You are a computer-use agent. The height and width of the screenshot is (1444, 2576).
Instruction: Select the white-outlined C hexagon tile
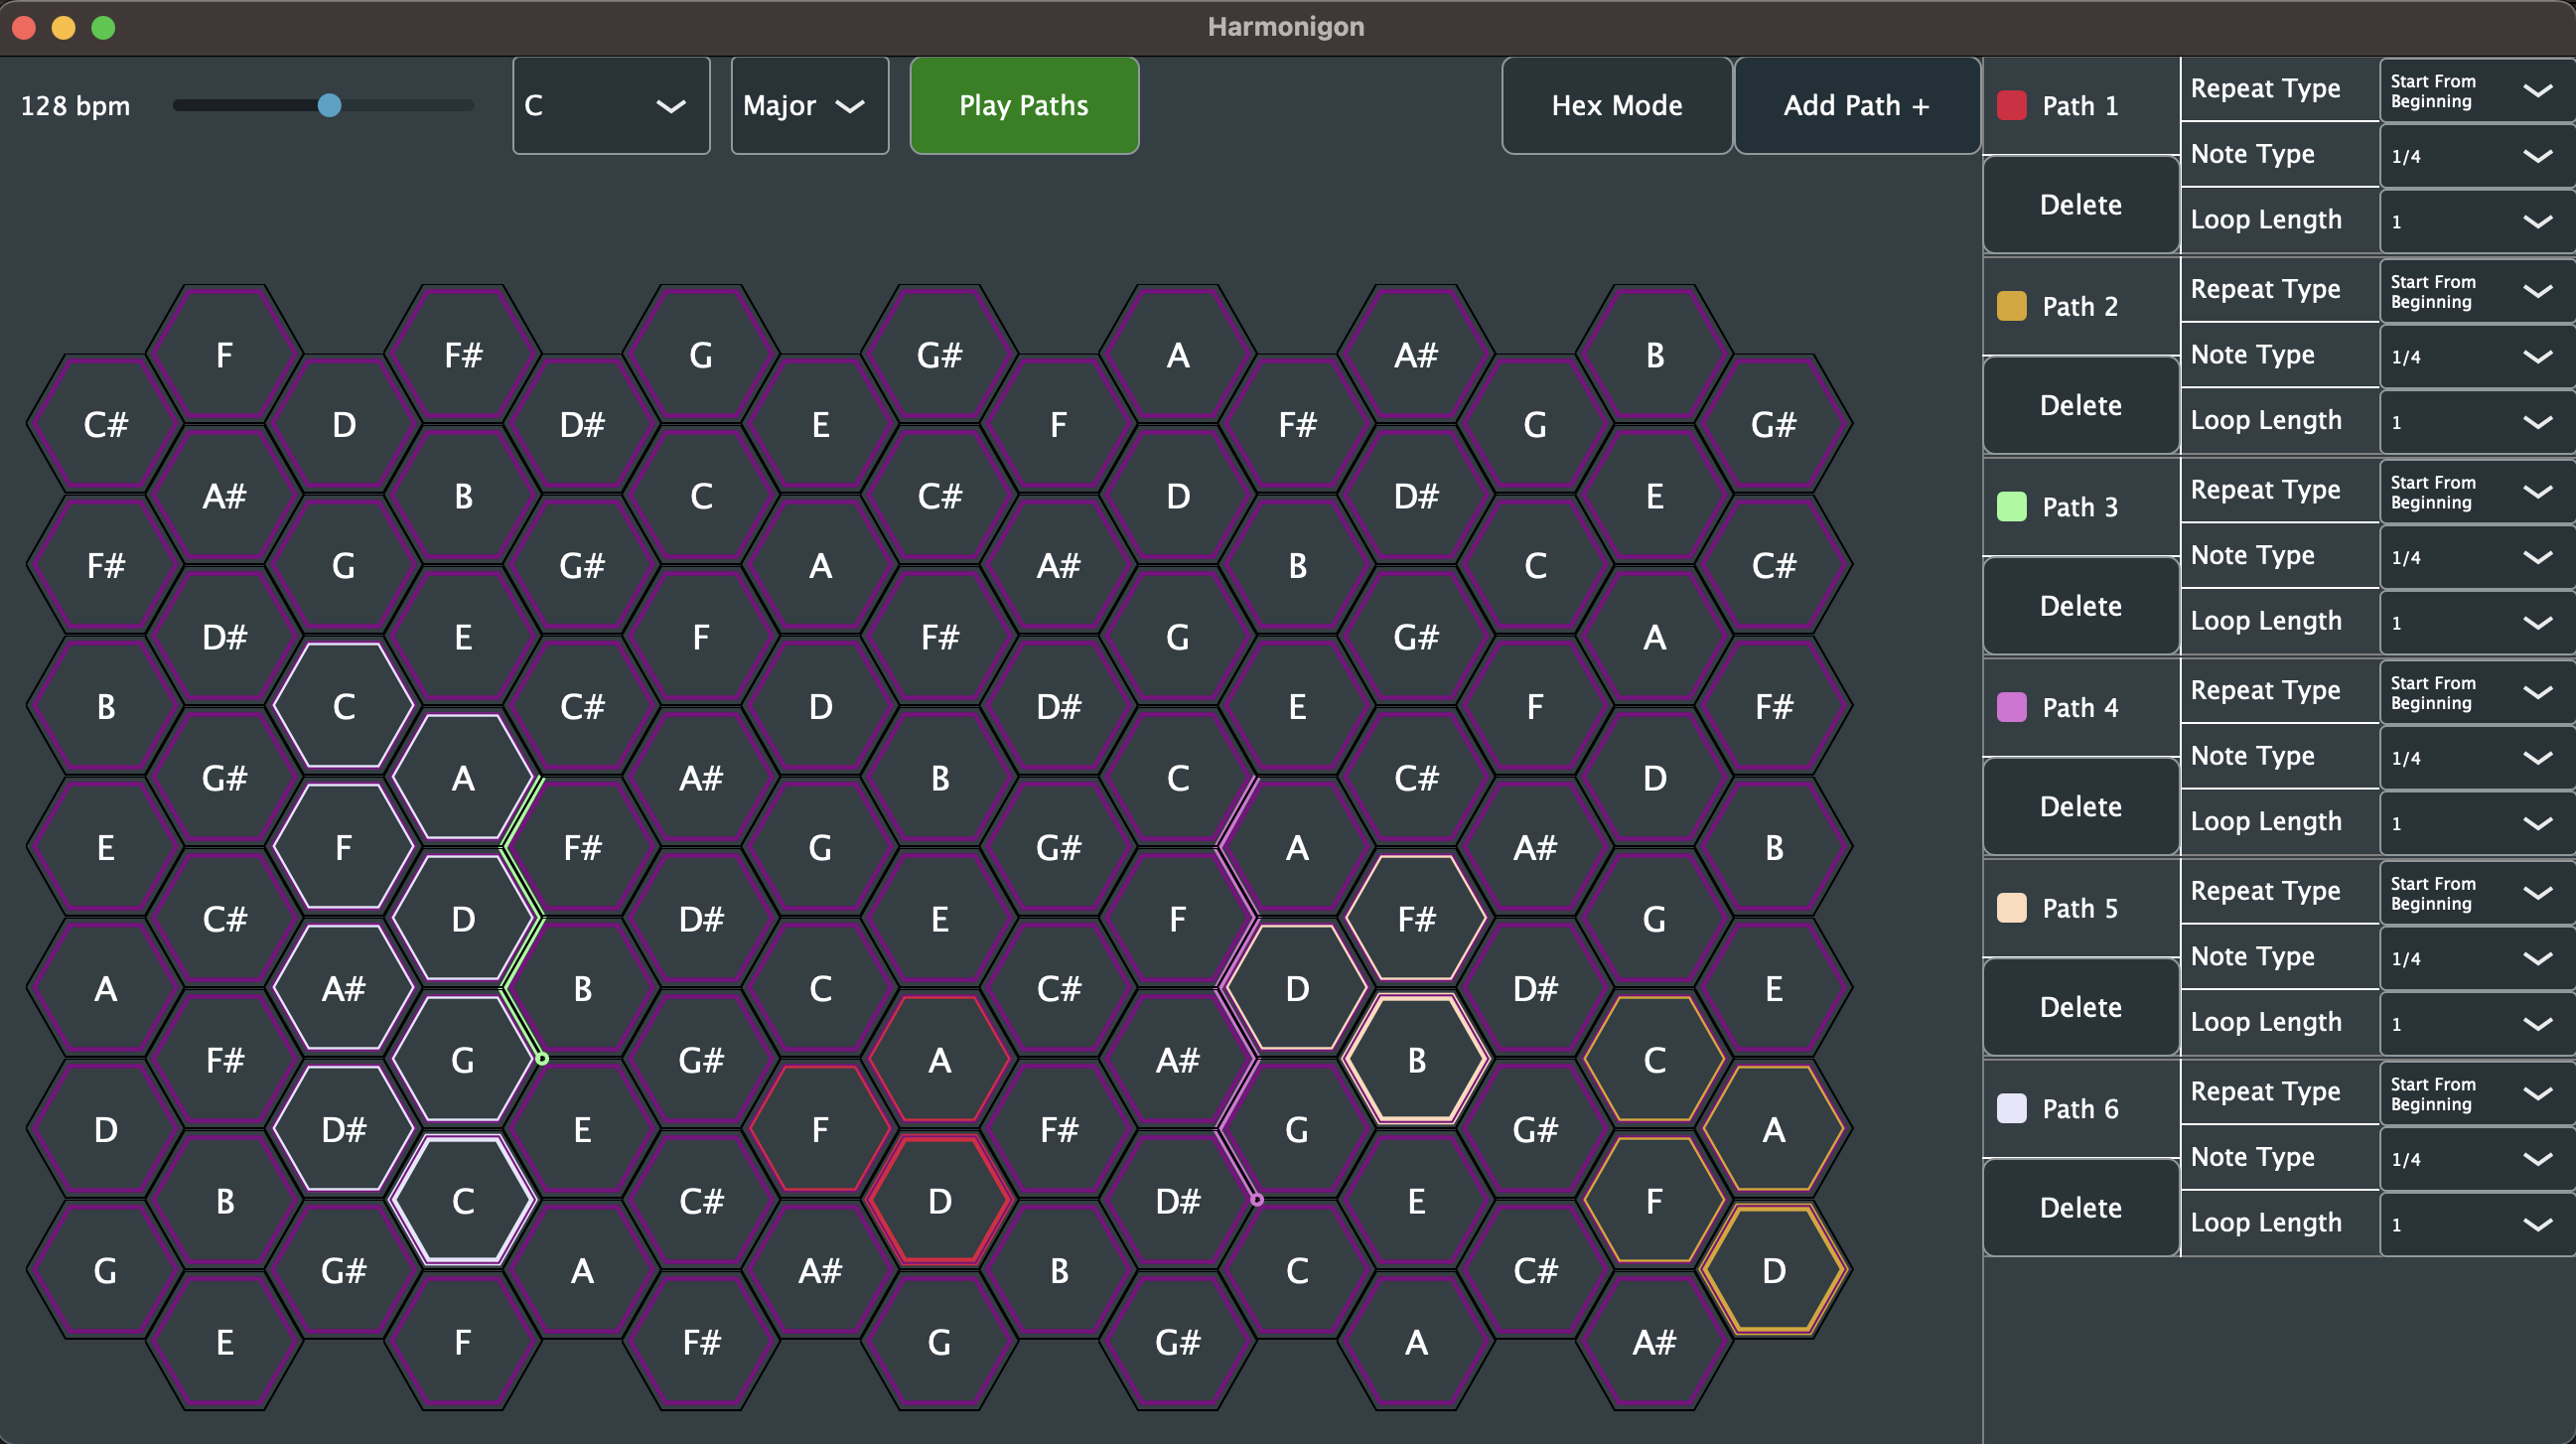coord(462,1201)
